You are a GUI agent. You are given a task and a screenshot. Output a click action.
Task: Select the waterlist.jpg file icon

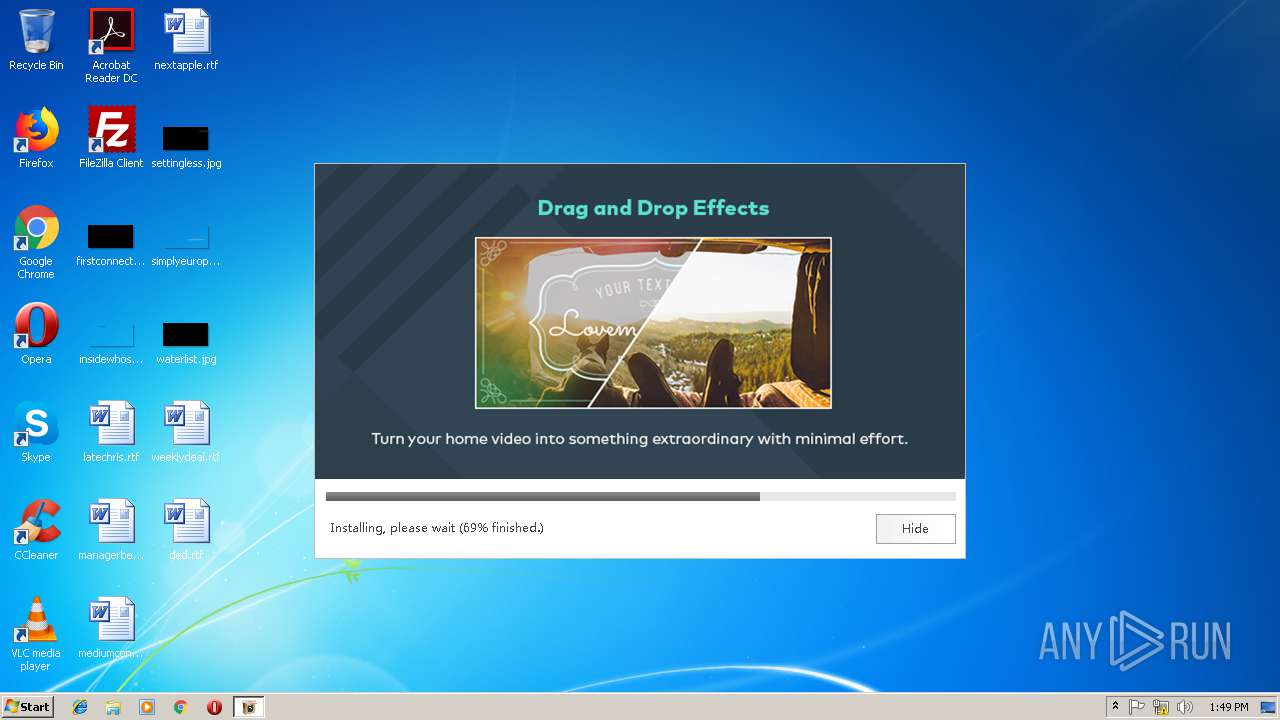click(186, 342)
